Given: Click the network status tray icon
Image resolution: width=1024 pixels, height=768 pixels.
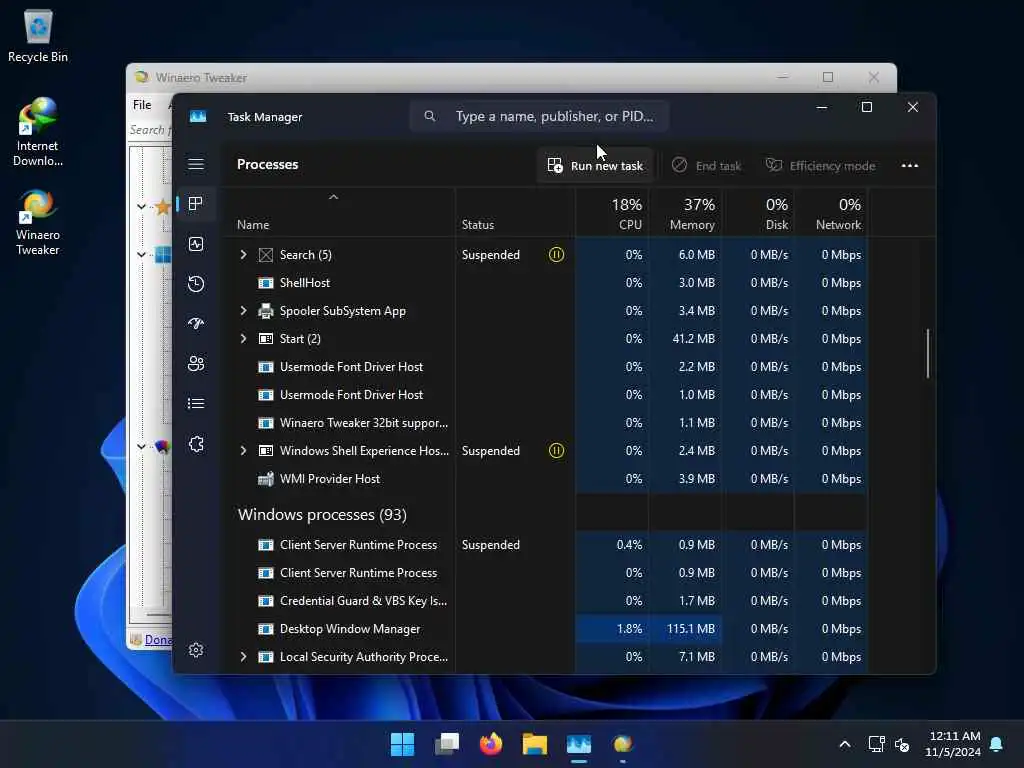Looking at the screenshot, I should coord(876,744).
